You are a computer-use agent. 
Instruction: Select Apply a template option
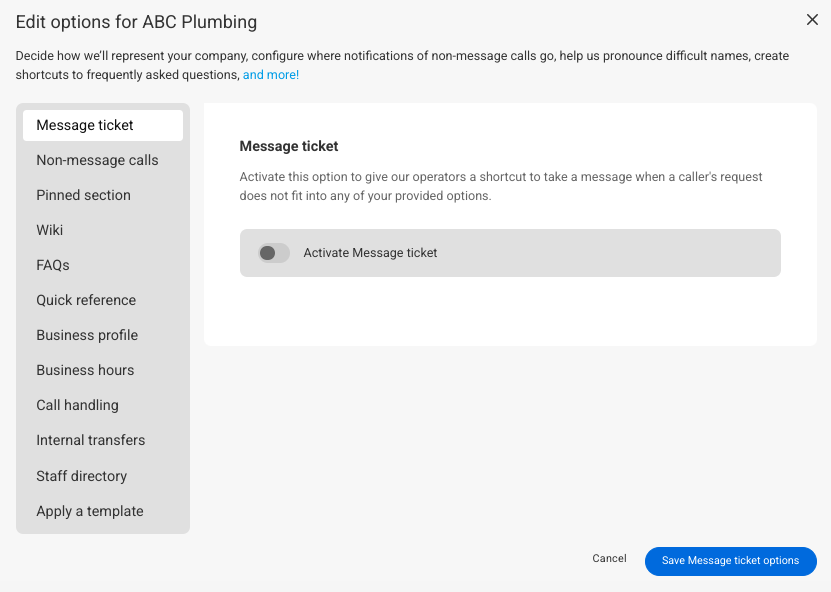click(90, 511)
